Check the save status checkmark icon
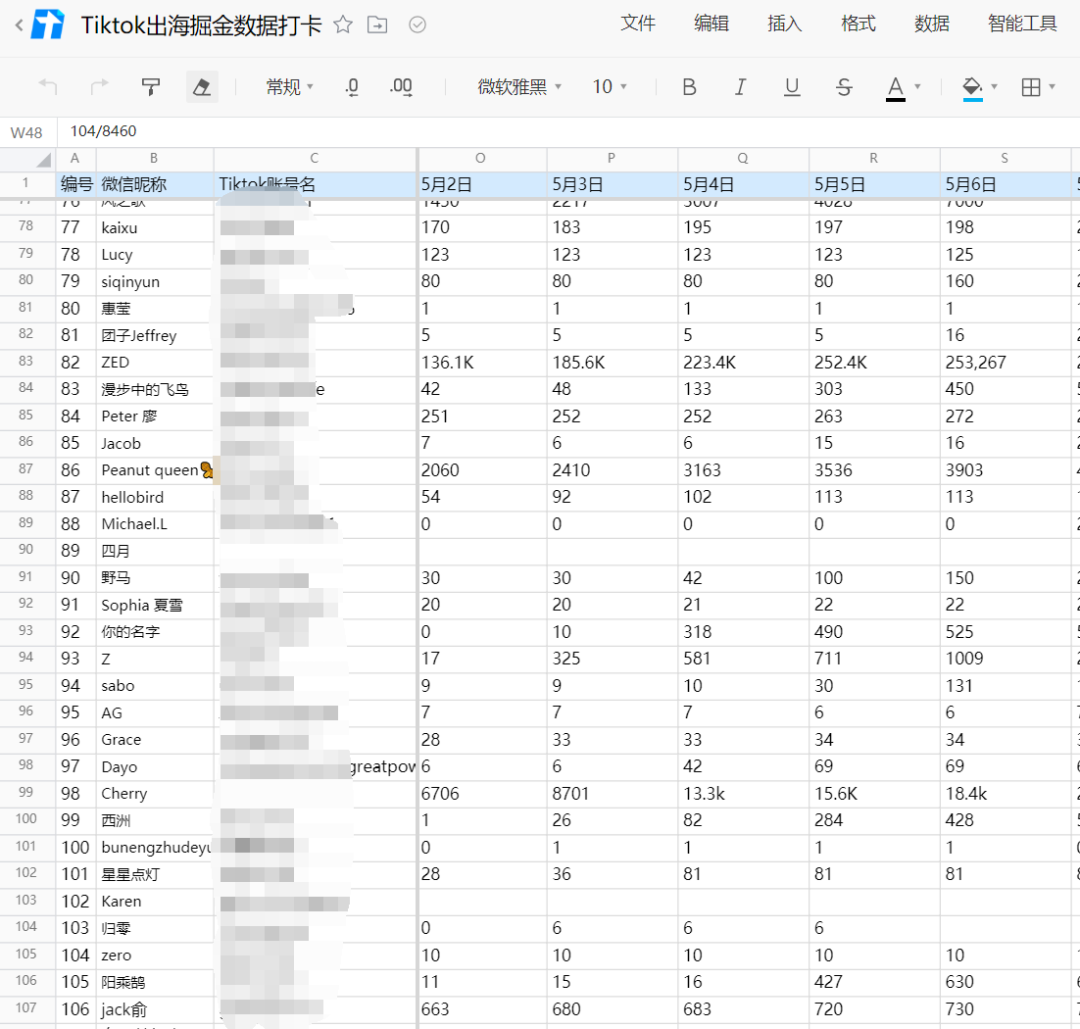Screen dimensions: 1080x1029 (x=417, y=25)
